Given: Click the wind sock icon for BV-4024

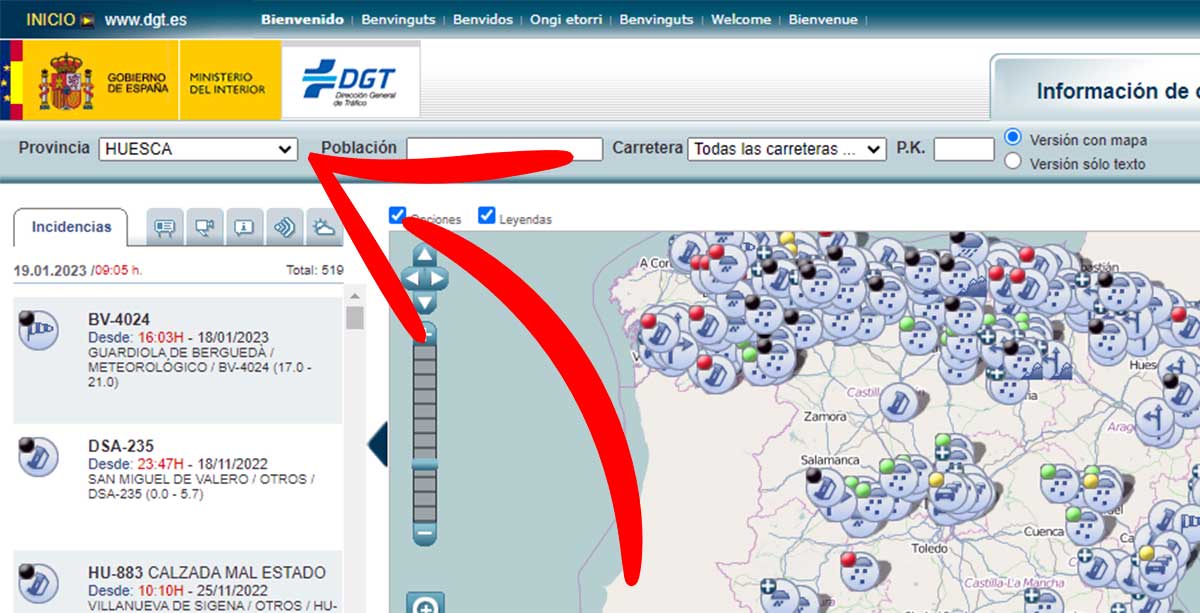Looking at the screenshot, I should click(37, 329).
